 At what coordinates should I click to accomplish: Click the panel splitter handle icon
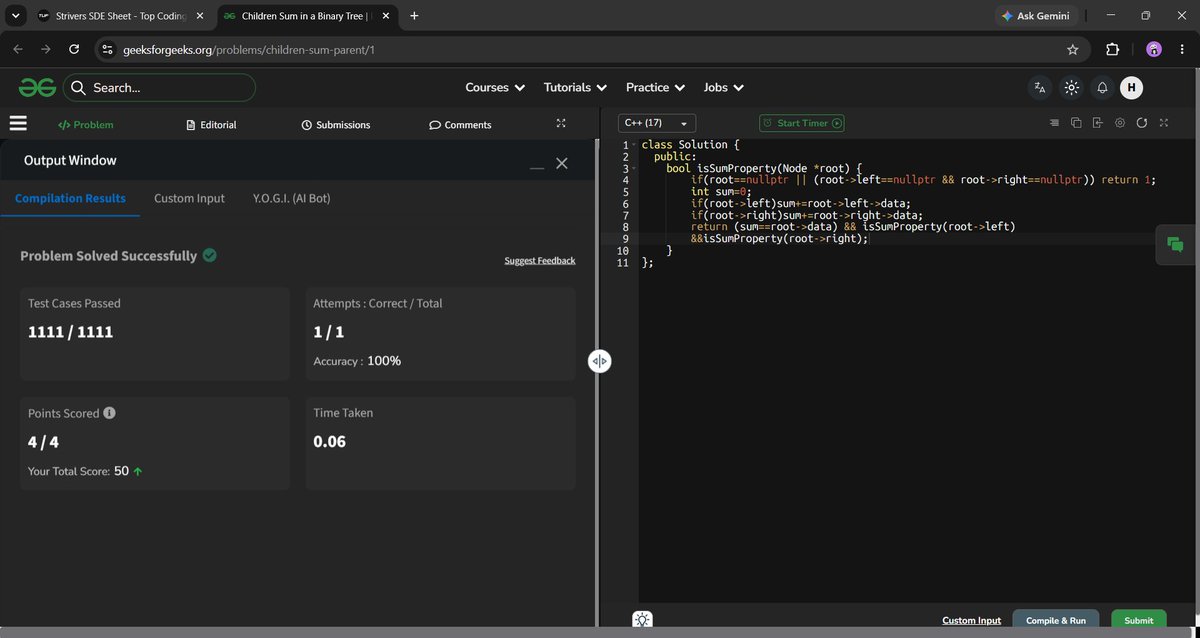599,362
